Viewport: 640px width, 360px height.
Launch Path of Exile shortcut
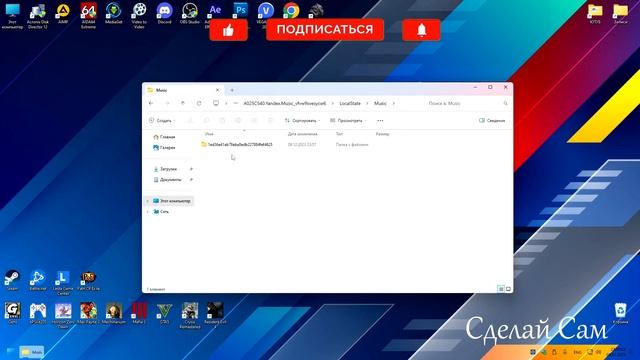click(88, 280)
